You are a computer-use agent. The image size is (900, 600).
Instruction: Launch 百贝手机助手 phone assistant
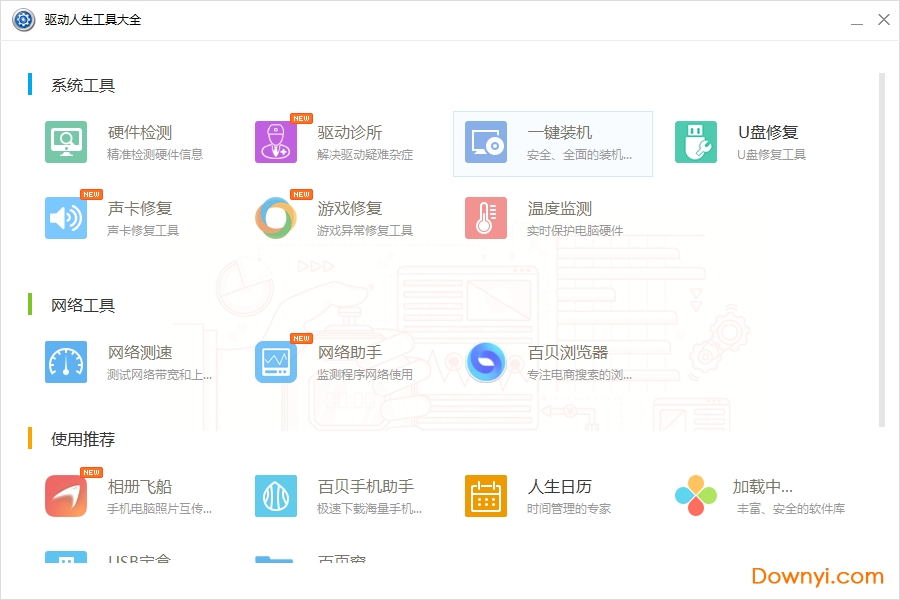(330, 495)
